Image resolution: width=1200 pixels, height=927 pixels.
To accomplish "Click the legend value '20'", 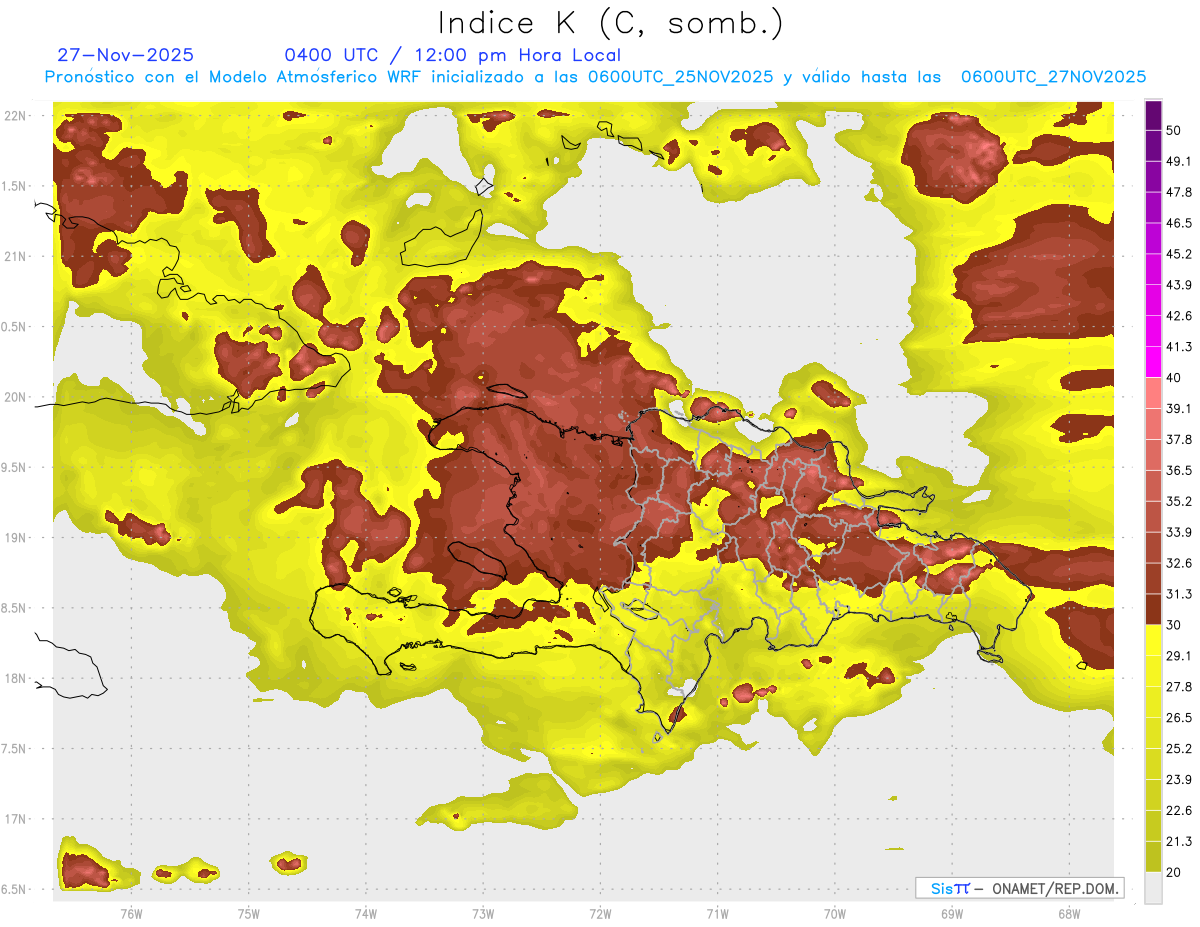I will (1175, 873).
